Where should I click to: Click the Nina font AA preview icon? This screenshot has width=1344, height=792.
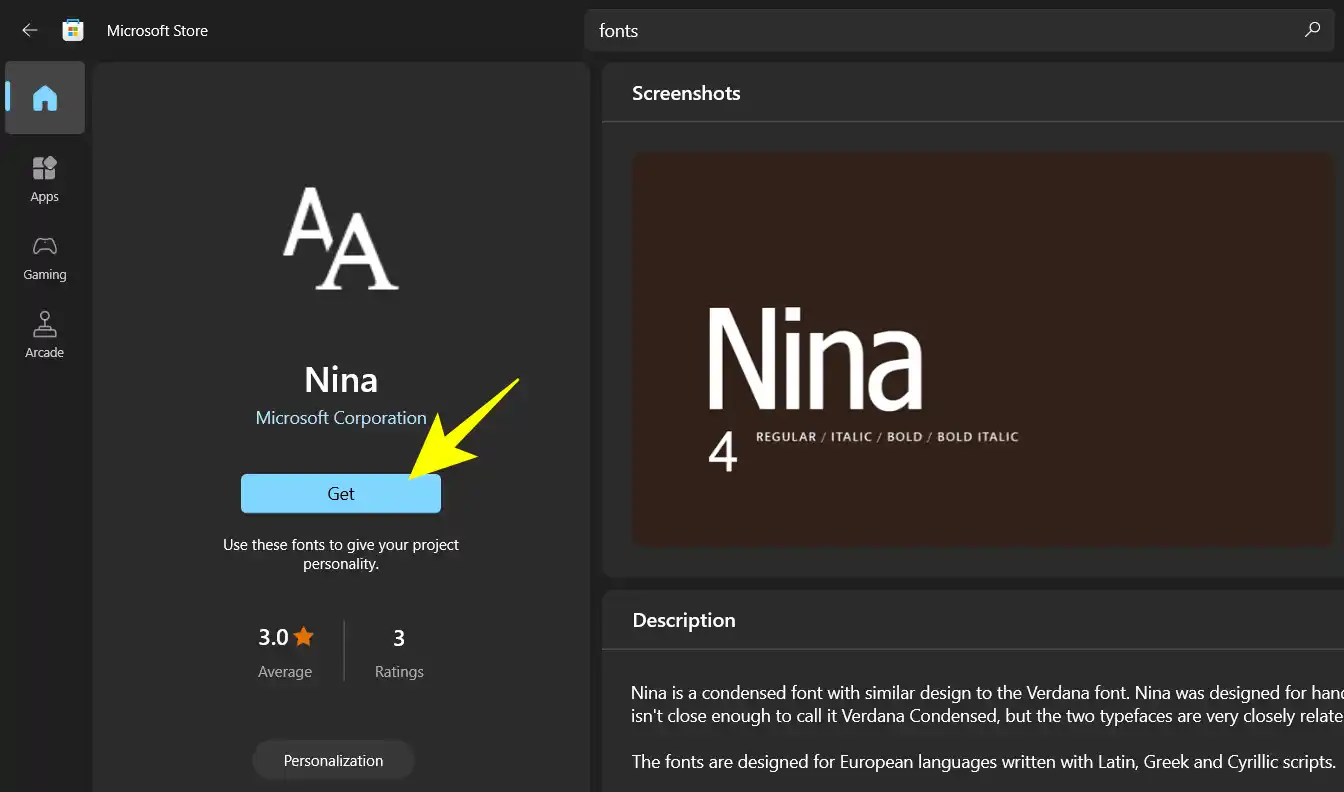point(341,240)
